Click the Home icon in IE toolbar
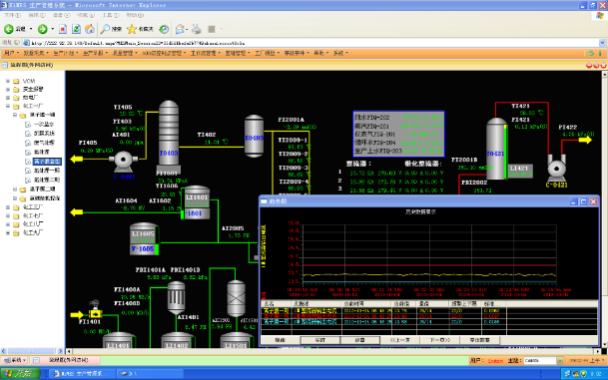 click(90, 29)
